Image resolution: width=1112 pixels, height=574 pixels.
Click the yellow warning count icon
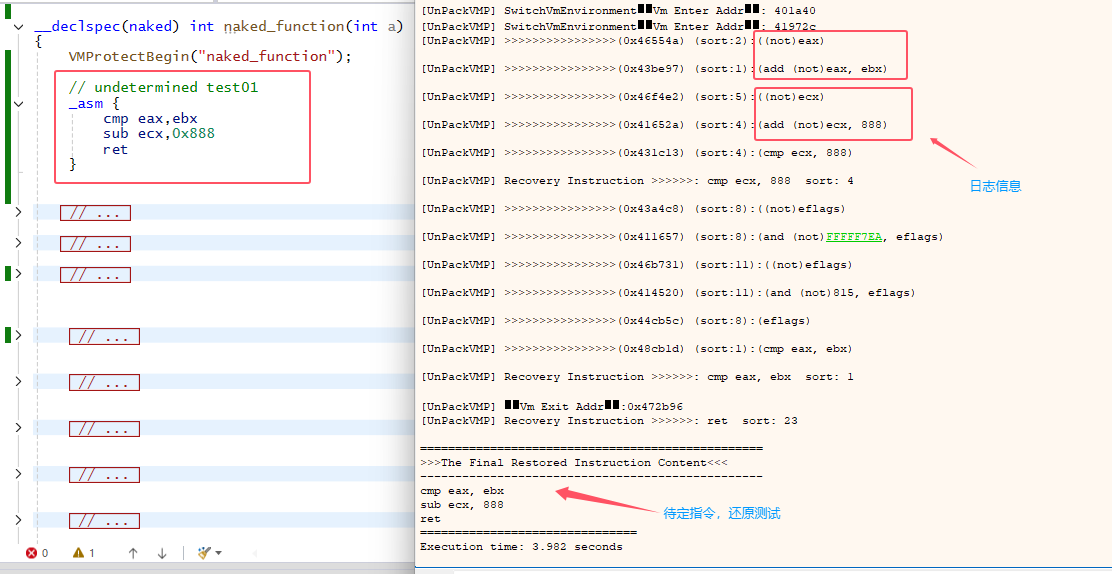tap(78, 553)
